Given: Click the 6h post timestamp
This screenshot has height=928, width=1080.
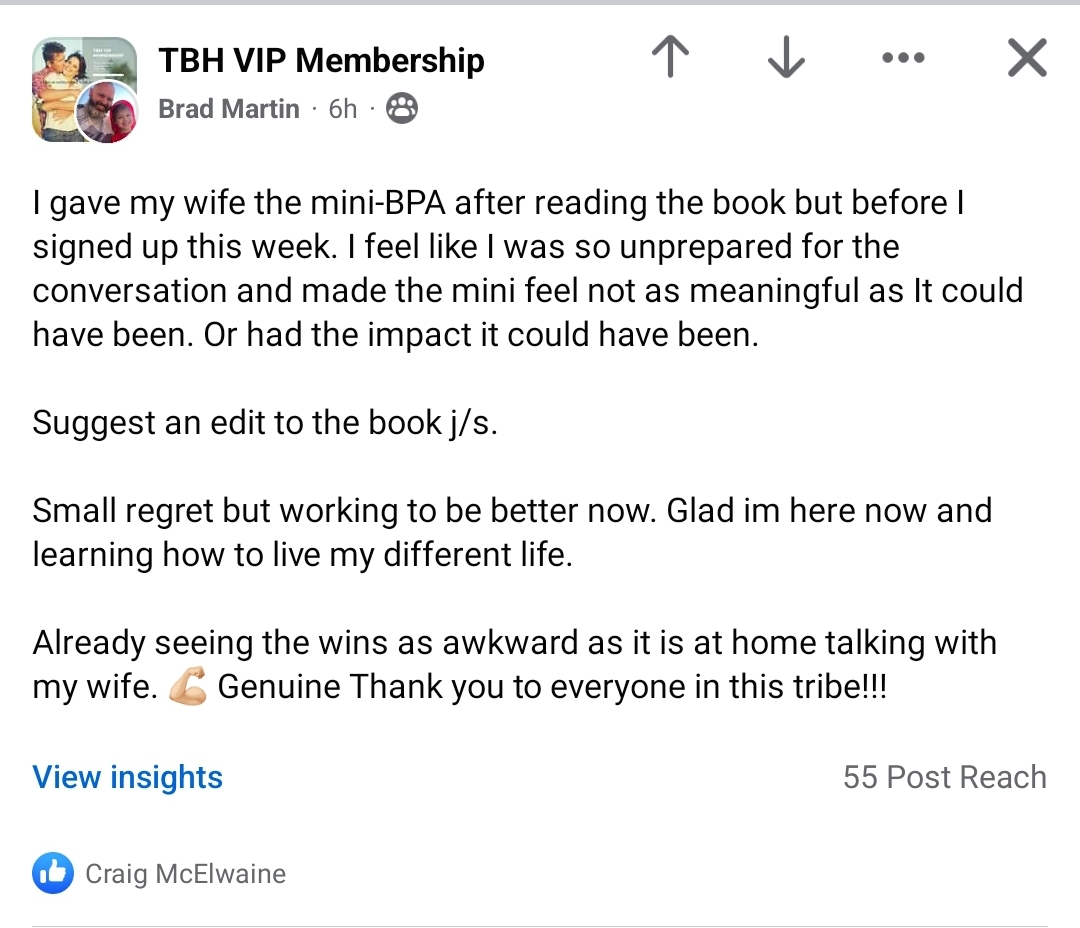Looking at the screenshot, I should click(x=342, y=109).
